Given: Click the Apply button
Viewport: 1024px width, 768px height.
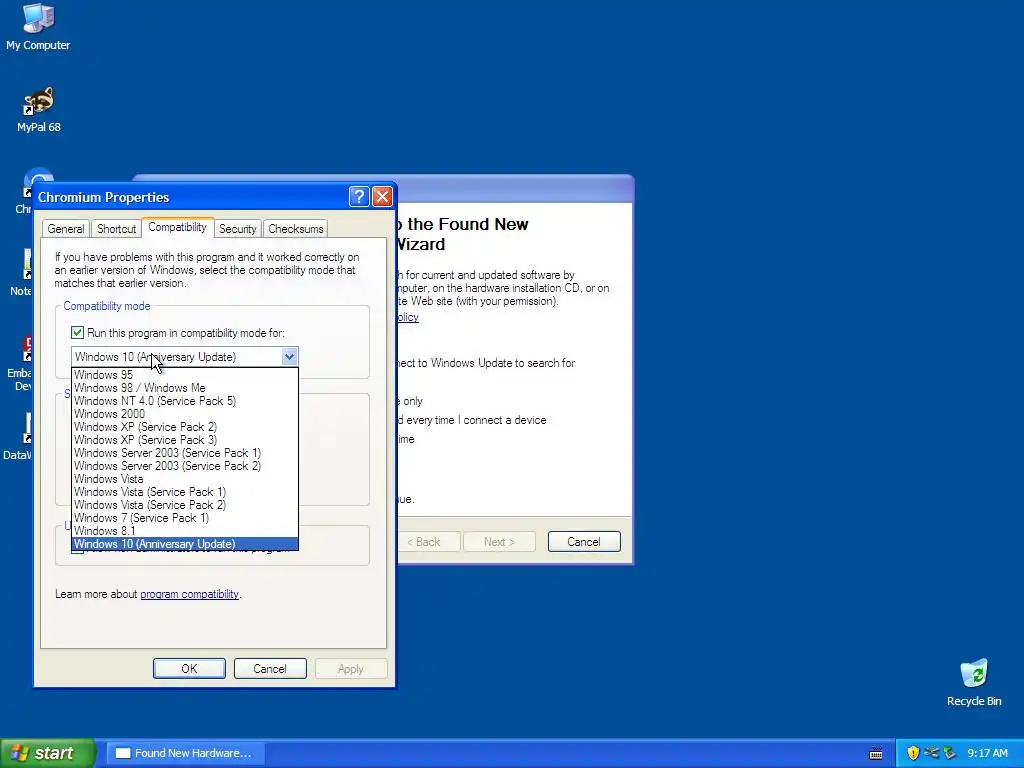Looking at the screenshot, I should point(351,669).
